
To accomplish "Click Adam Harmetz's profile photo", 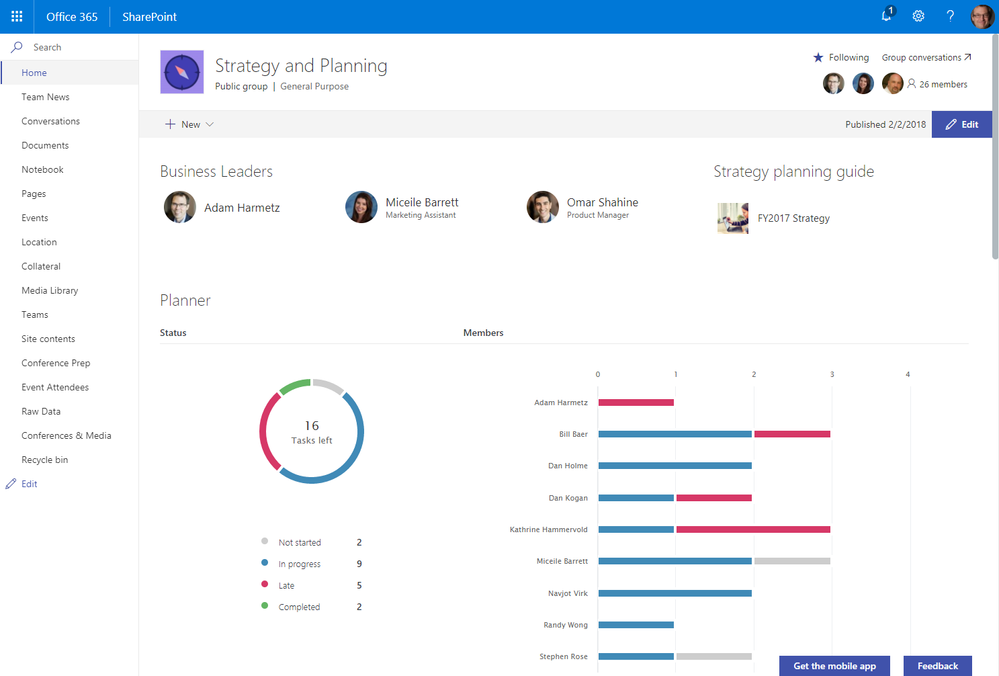I will click(180, 207).
